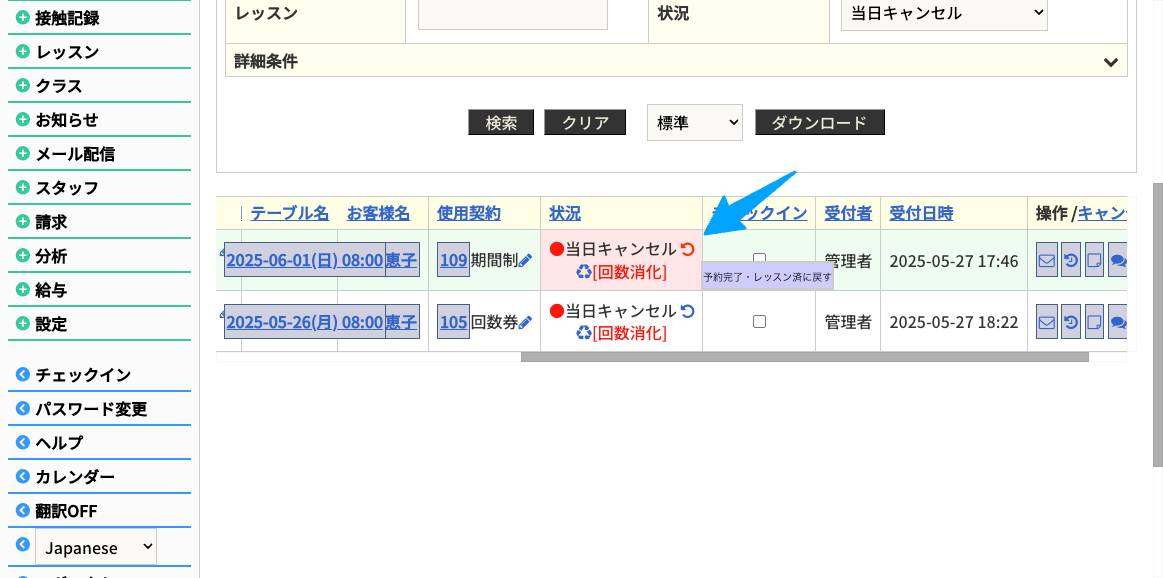Click the horizontal scrollbar below the table
Screen dimensions: 1163x578
click(x=804, y=356)
